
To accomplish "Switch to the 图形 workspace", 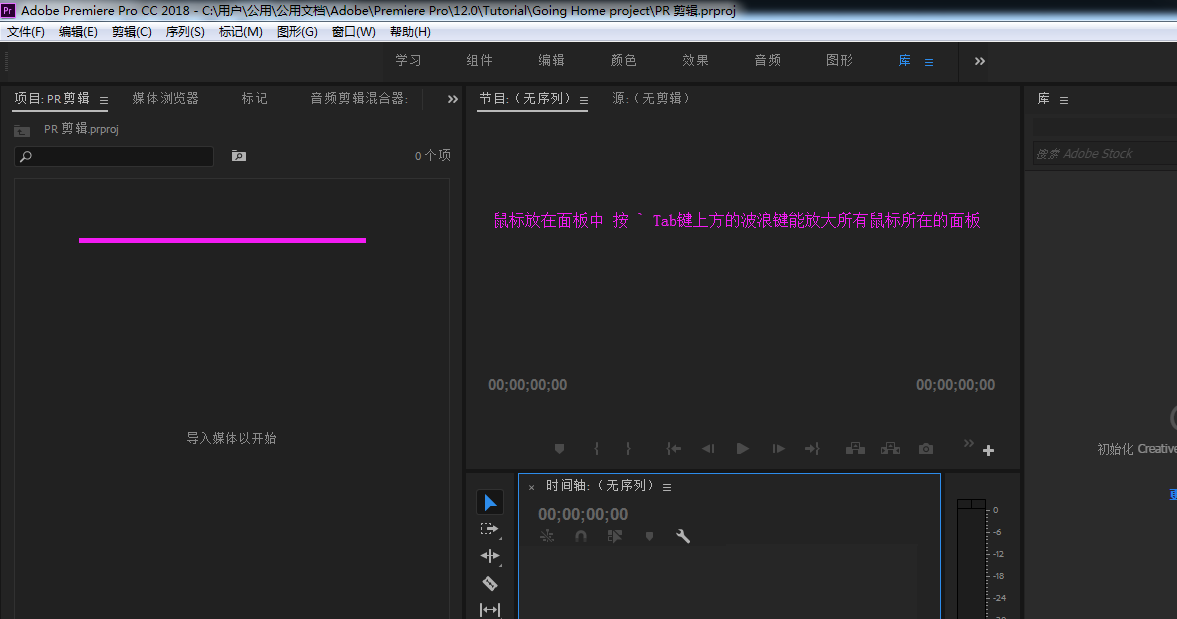I will click(x=840, y=61).
